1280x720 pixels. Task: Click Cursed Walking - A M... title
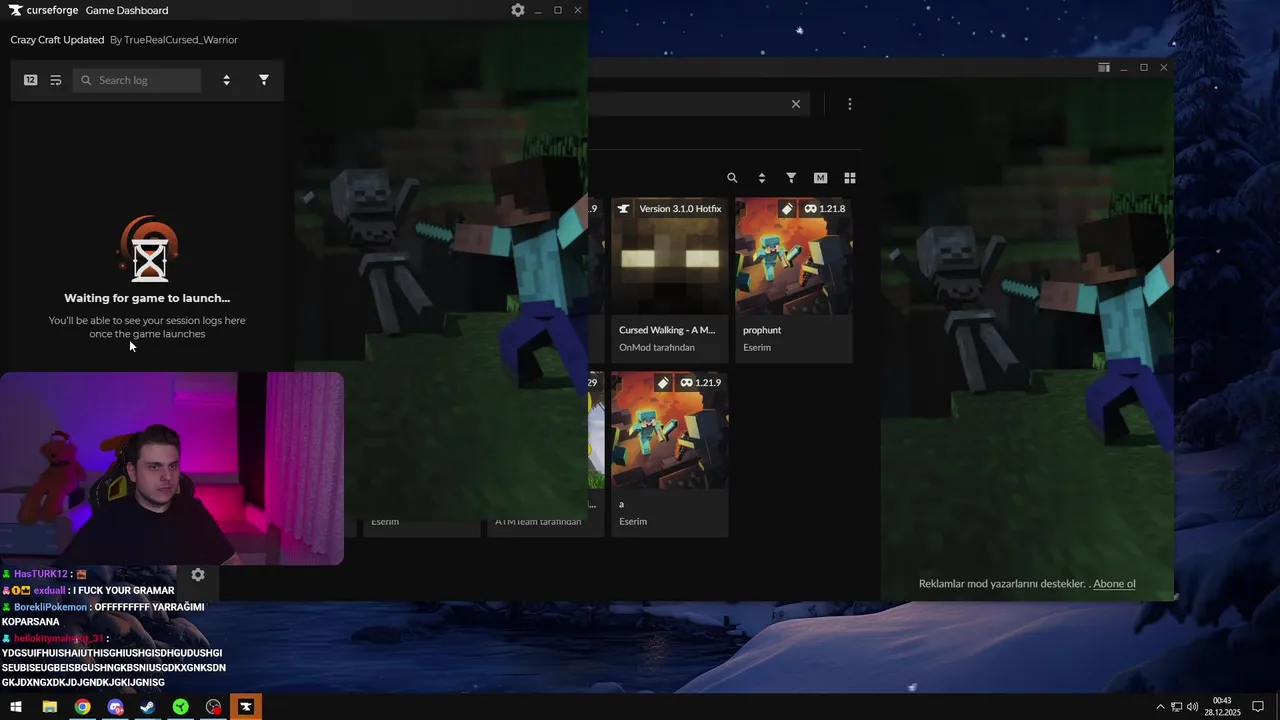(667, 330)
